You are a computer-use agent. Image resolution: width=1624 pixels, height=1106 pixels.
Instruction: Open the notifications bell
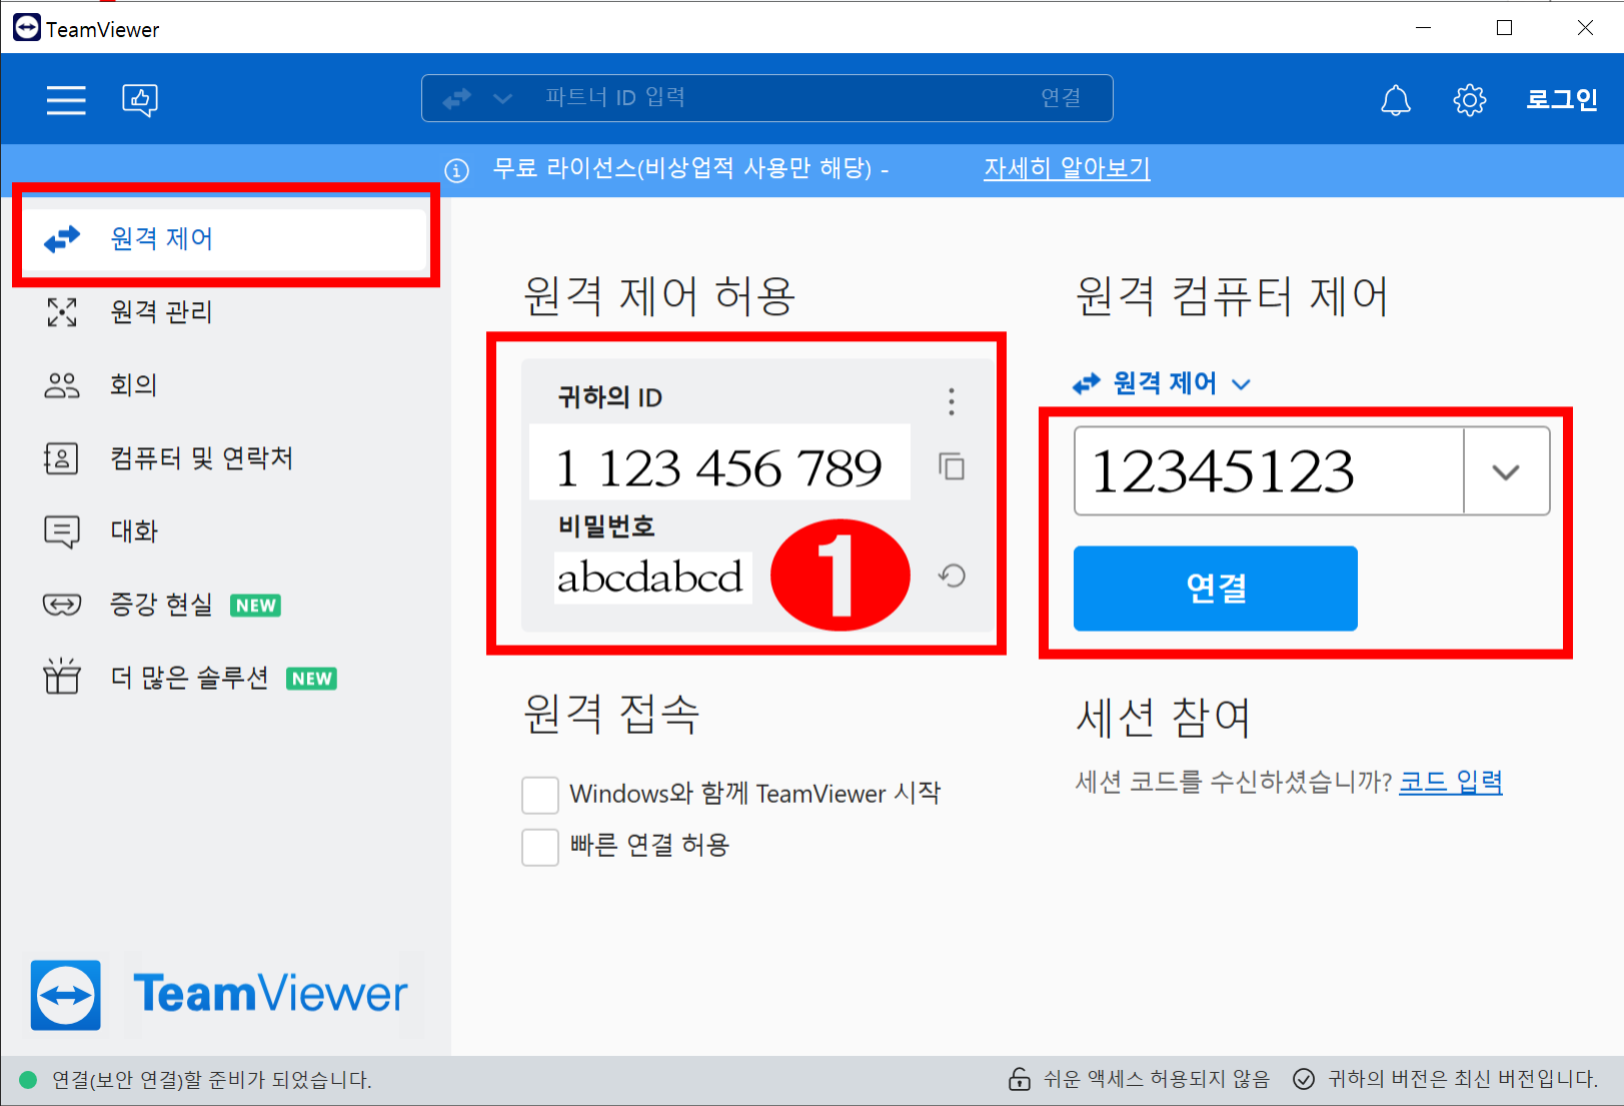tap(1396, 100)
